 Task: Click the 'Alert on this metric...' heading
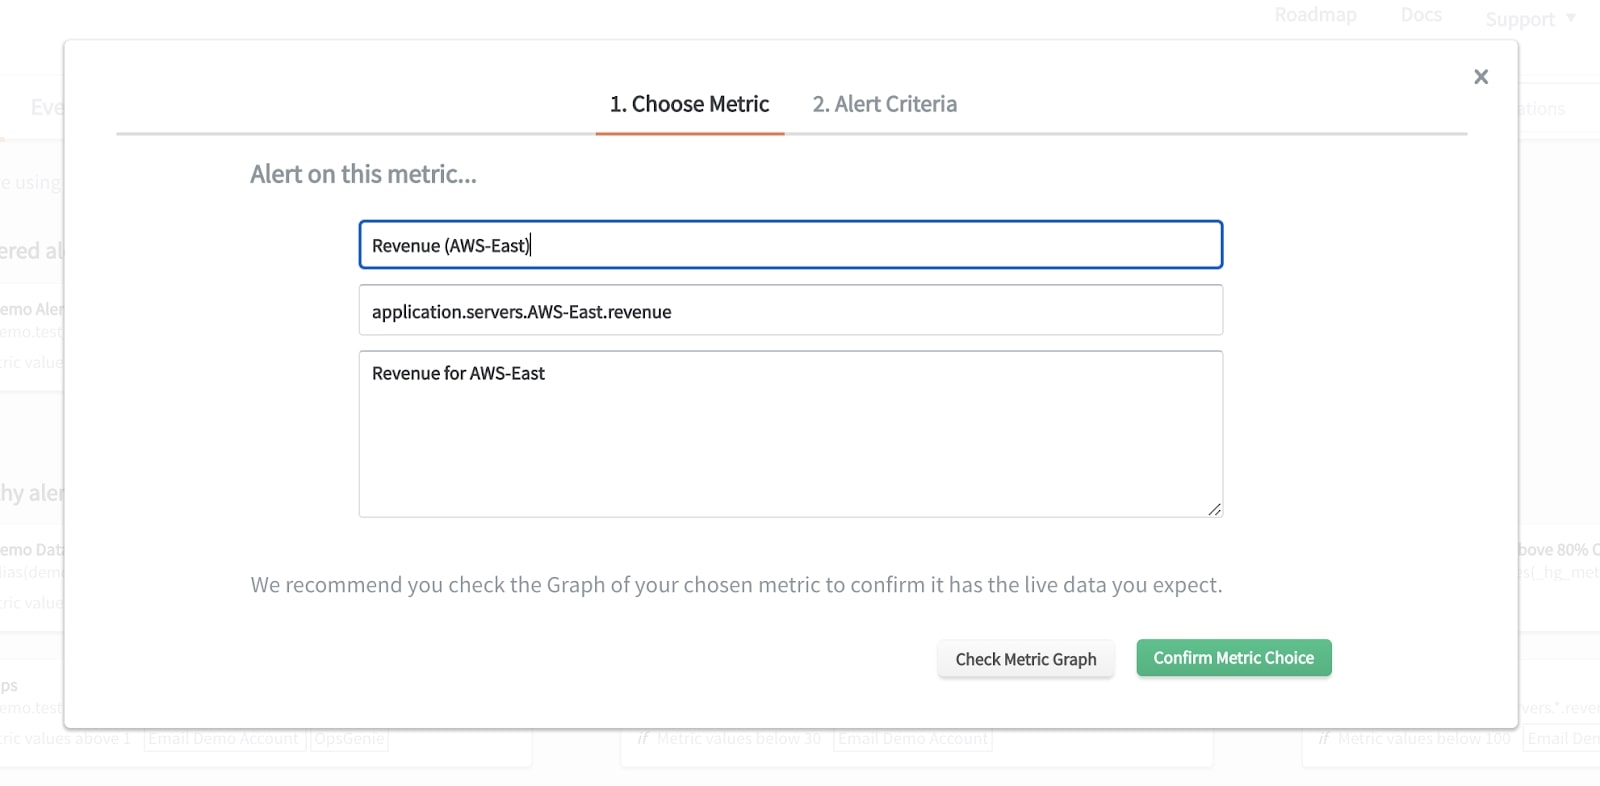click(x=363, y=174)
